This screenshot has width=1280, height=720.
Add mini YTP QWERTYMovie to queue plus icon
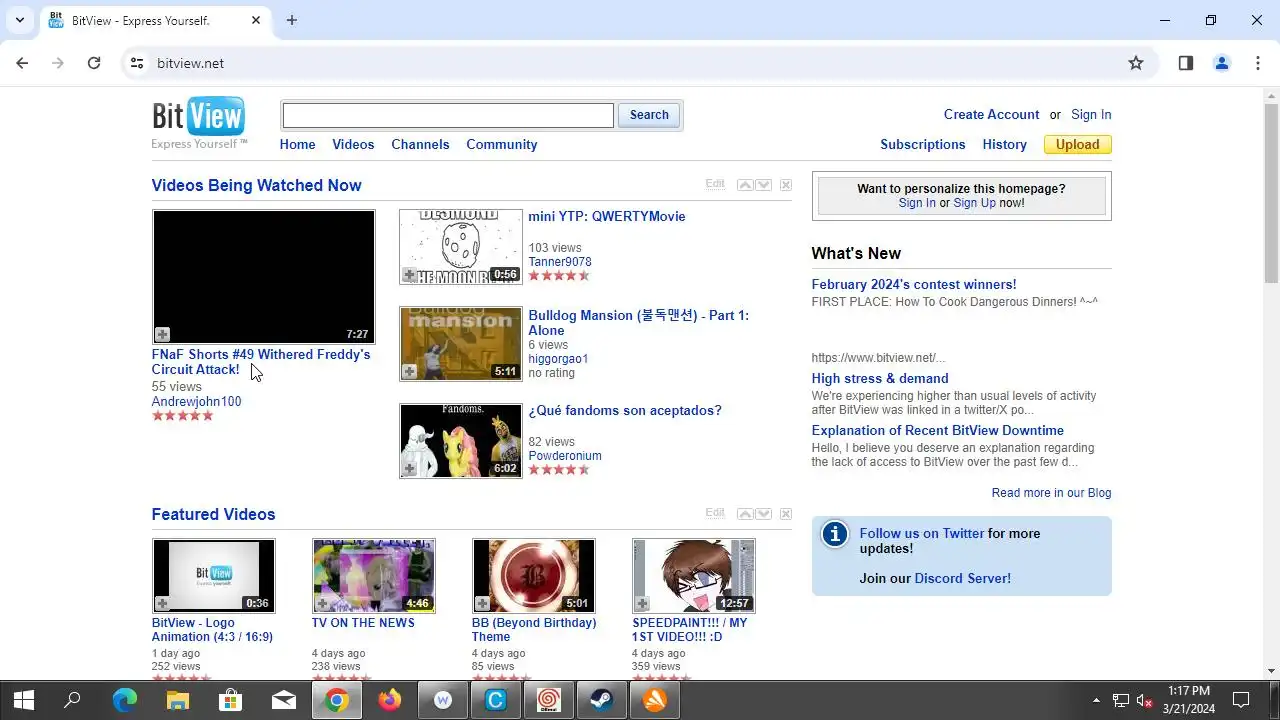coord(409,275)
